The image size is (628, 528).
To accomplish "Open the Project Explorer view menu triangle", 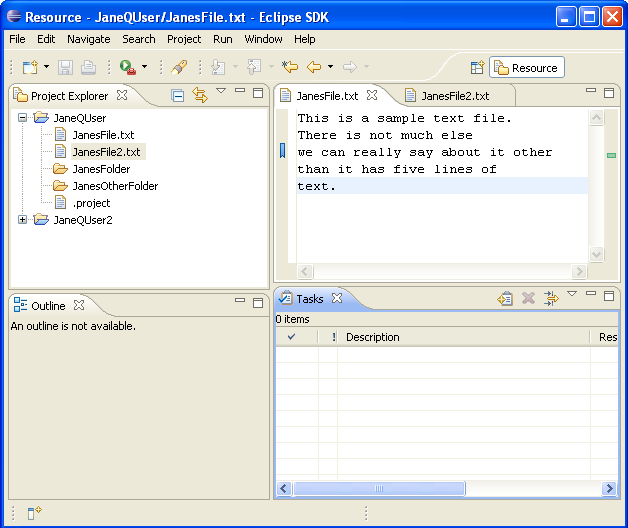I will tap(221, 91).
